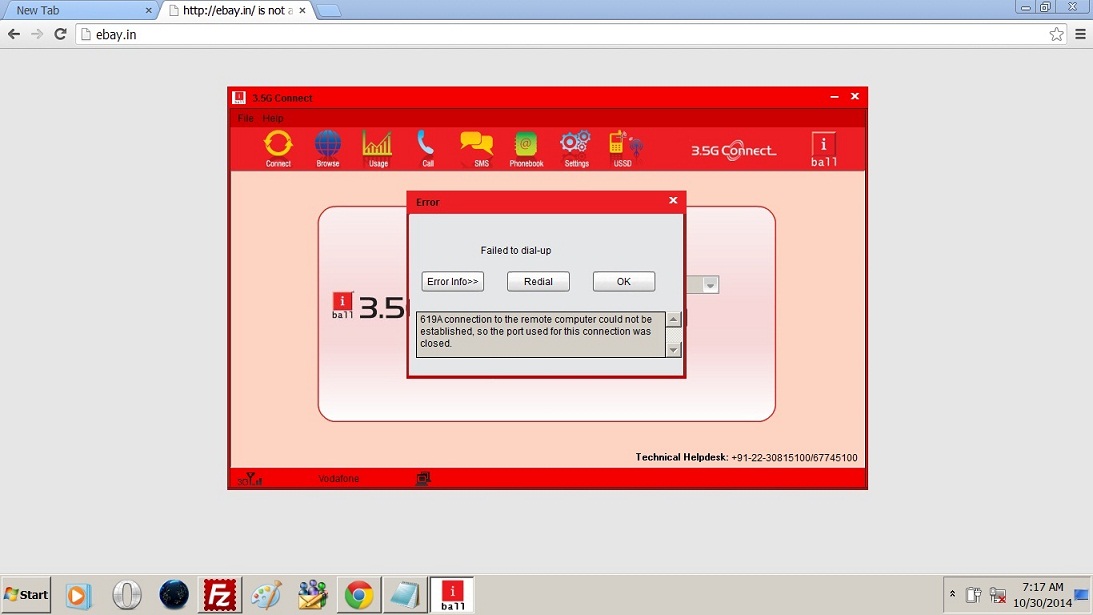The height and width of the screenshot is (615, 1093).
Task: Open the SMS messages icon
Action: click(x=477, y=148)
